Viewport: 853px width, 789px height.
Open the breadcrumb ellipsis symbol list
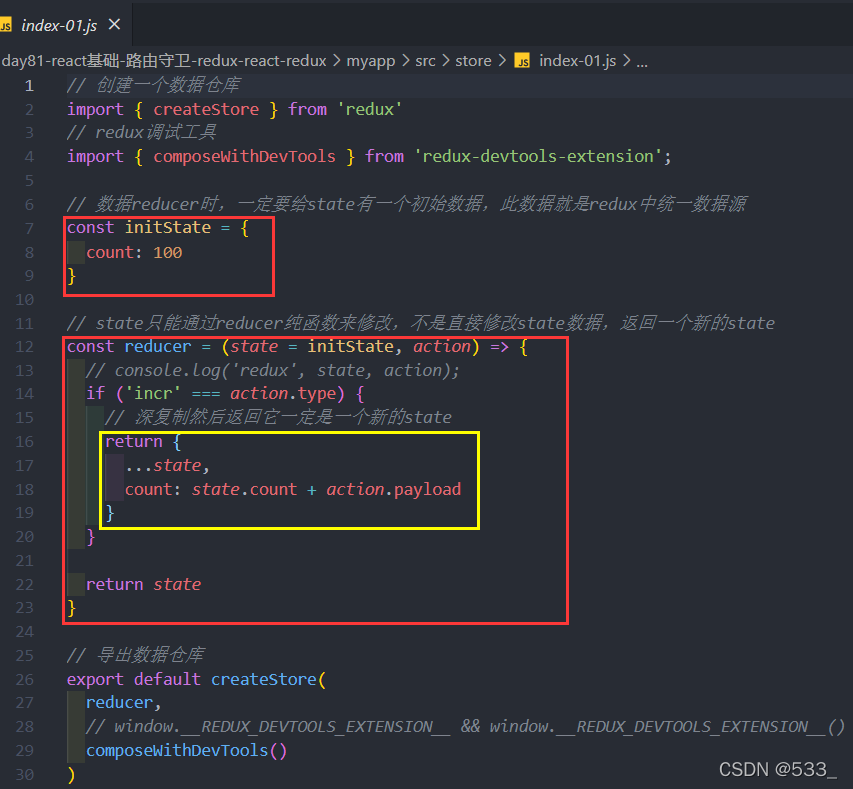pos(642,62)
